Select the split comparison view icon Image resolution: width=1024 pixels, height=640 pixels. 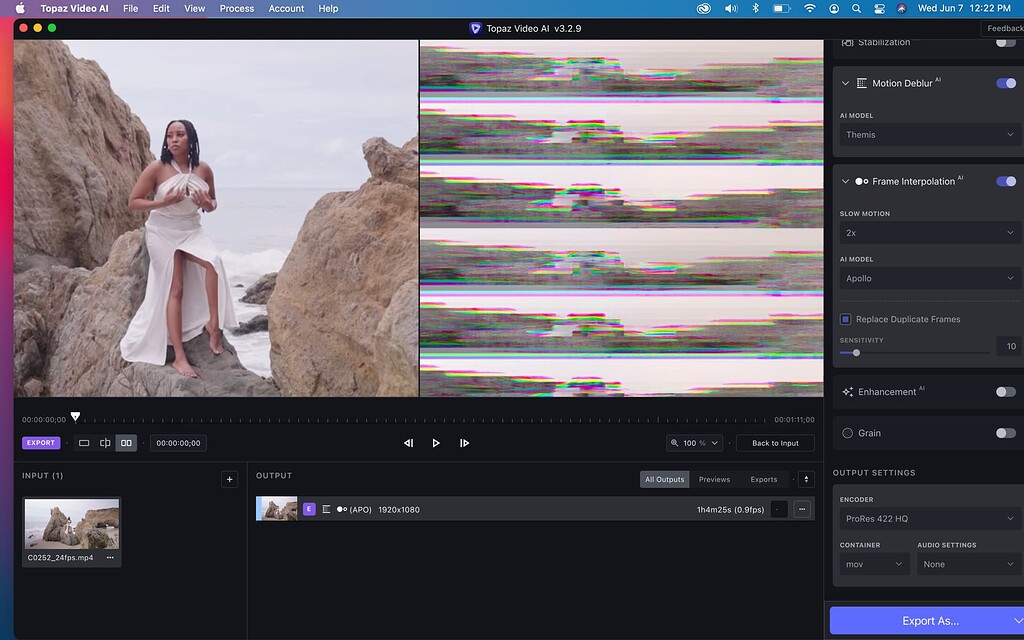(105, 442)
